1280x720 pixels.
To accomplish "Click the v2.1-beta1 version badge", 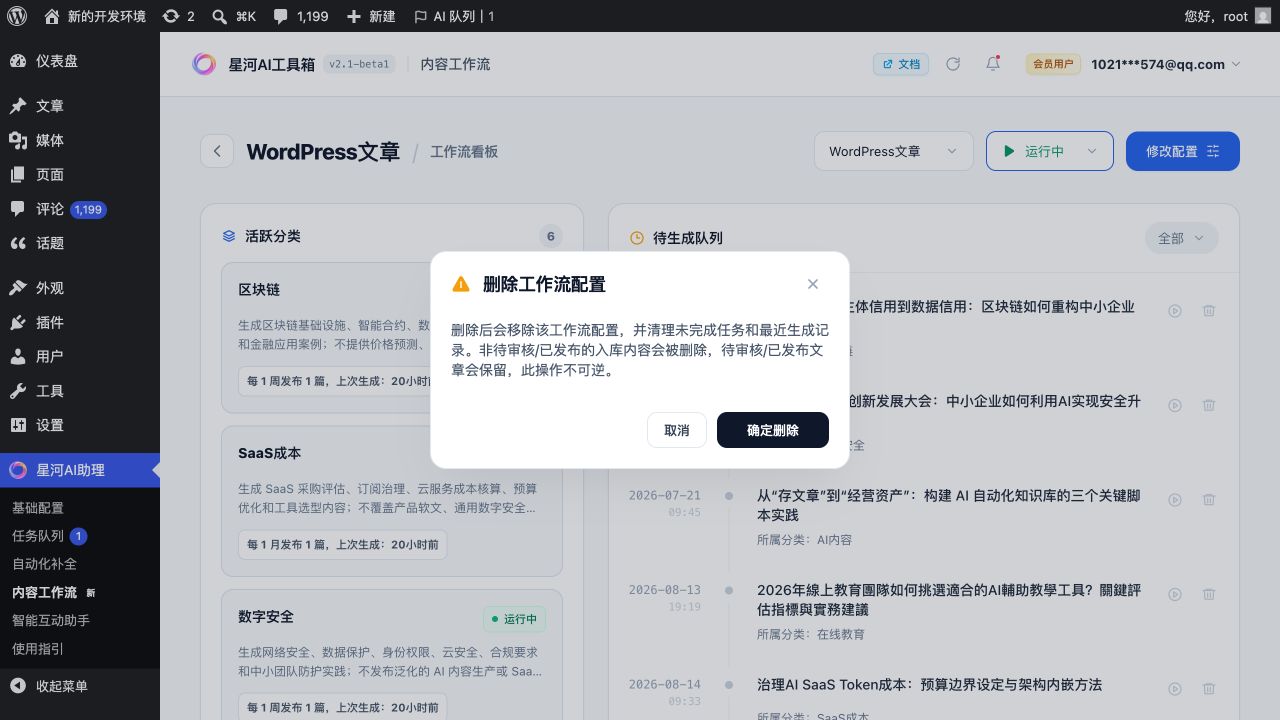I will (x=359, y=64).
